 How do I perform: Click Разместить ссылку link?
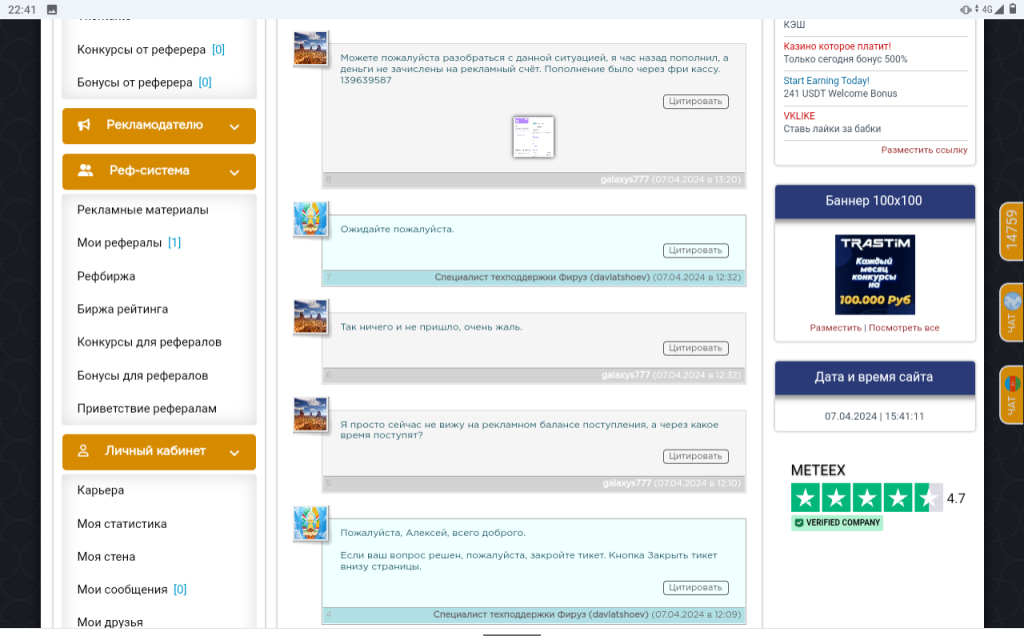pos(924,150)
